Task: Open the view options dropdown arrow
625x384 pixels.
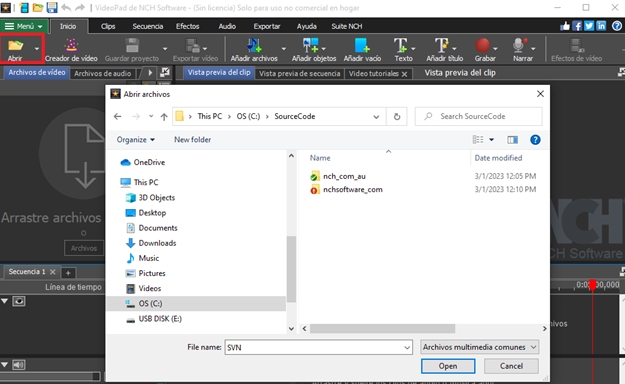Action: pos(491,140)
